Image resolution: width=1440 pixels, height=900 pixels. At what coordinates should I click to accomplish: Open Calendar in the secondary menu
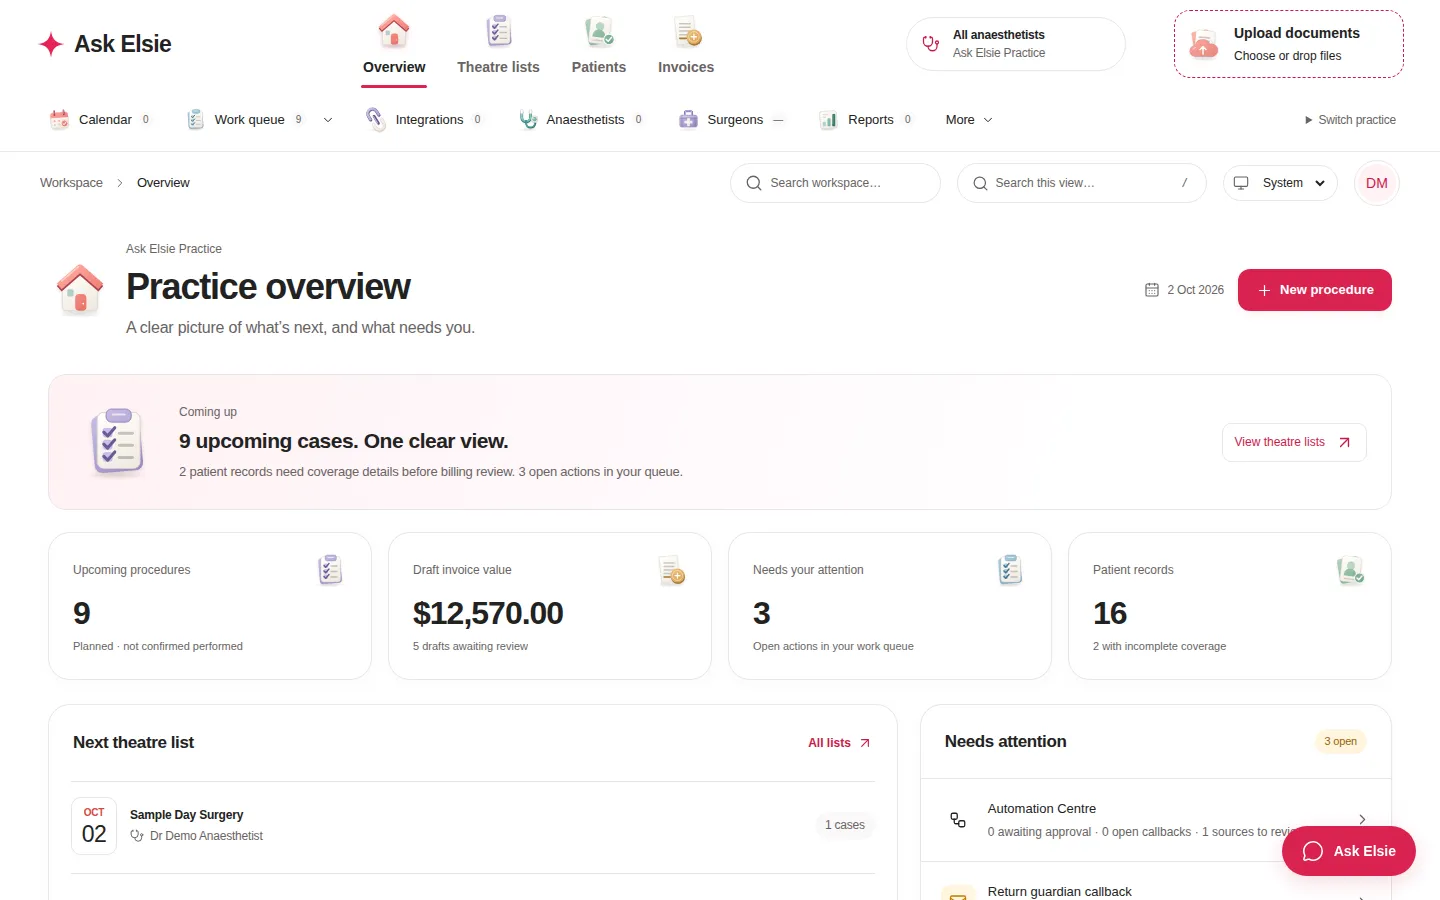(101, 120)
